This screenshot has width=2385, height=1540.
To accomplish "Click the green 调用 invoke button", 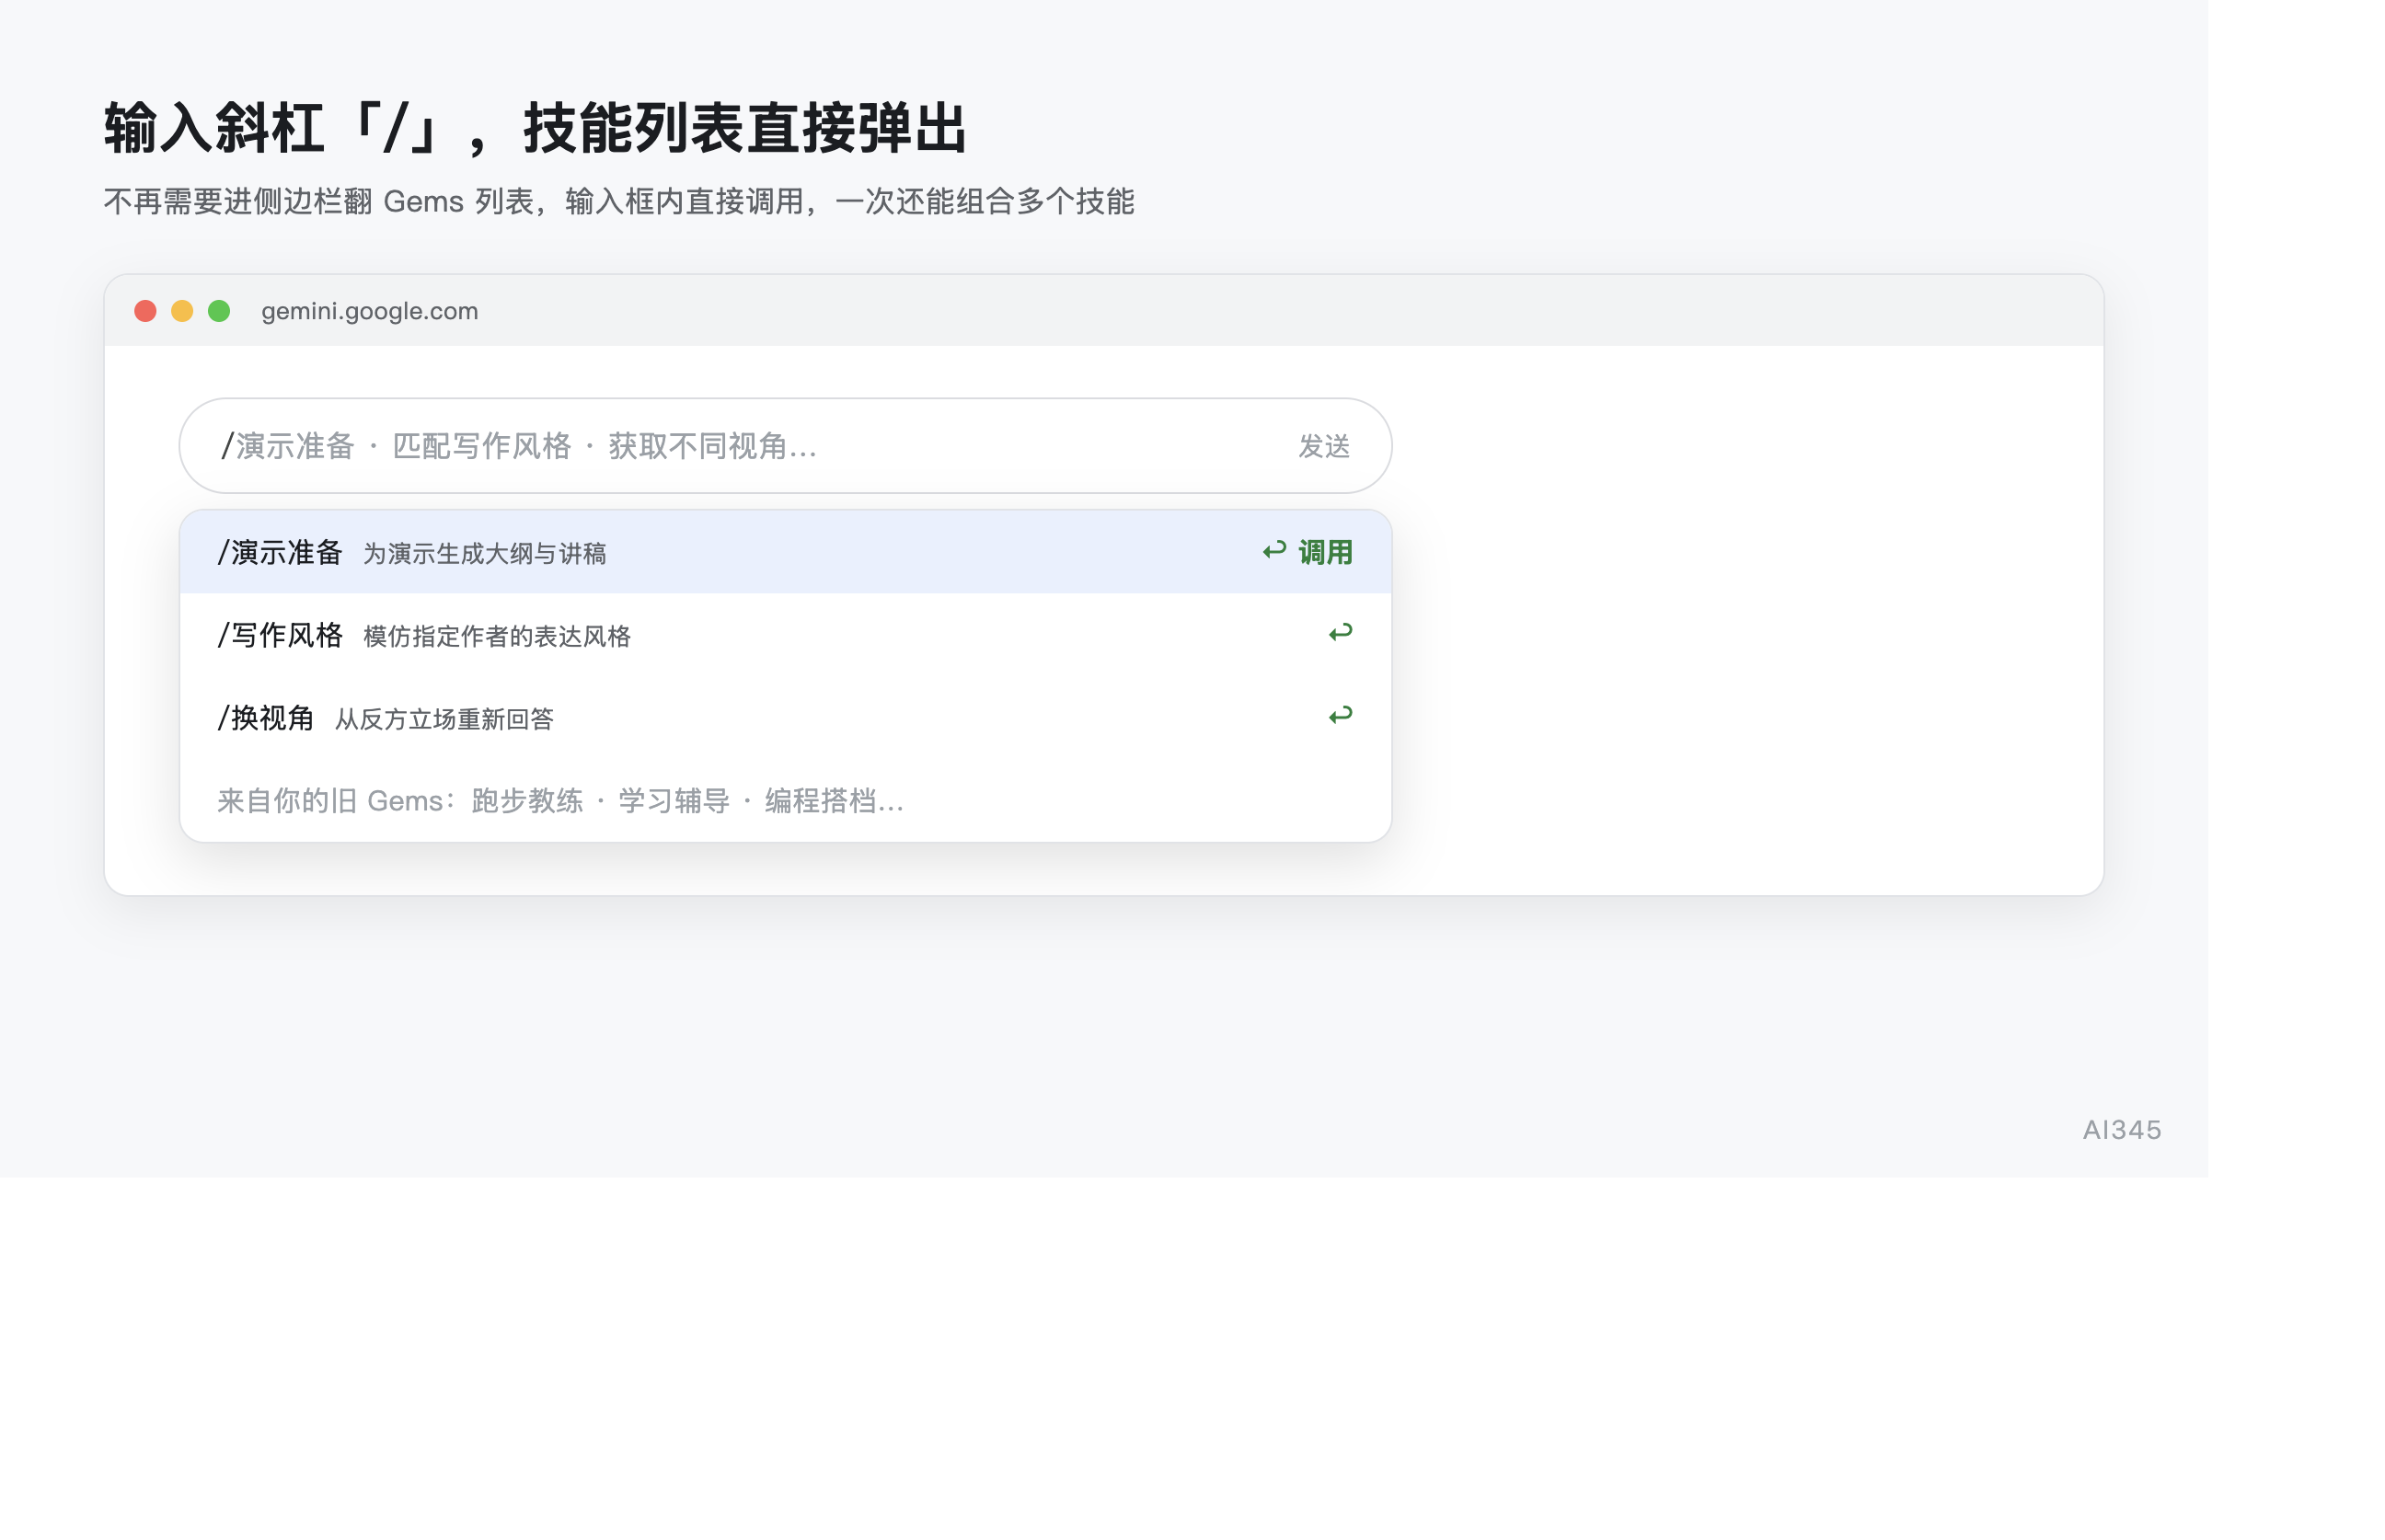I will 1324,552.
